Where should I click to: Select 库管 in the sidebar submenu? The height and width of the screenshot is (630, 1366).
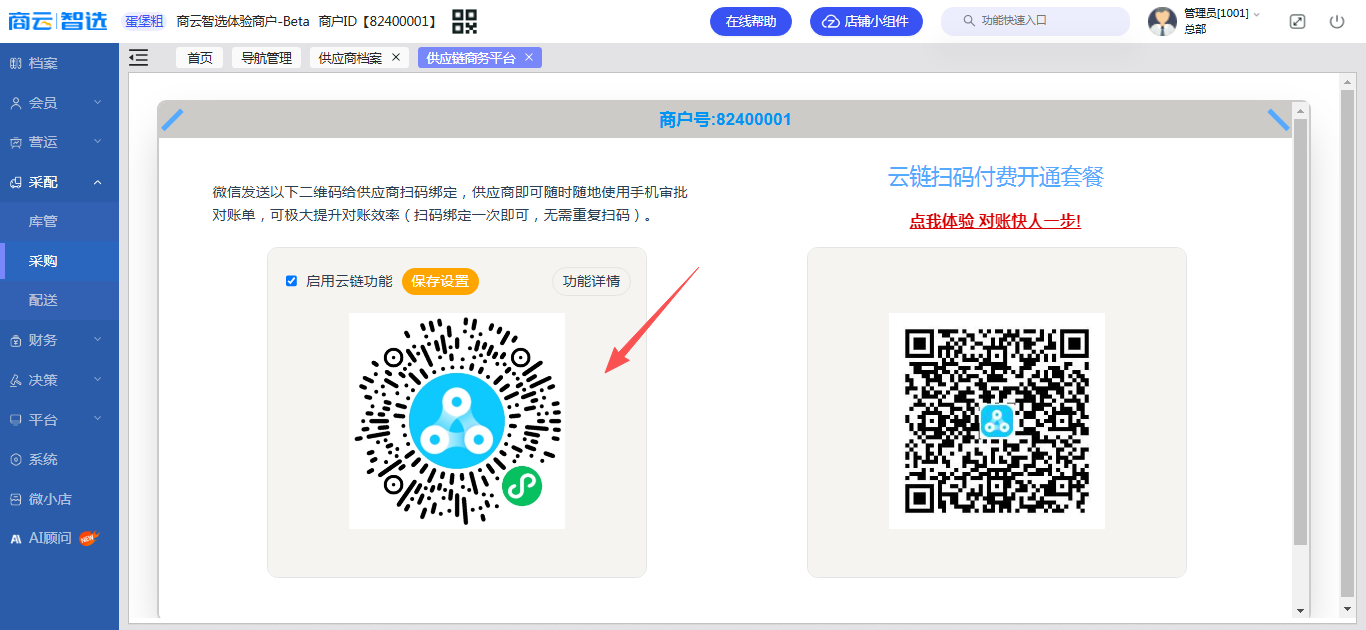click(43, 221)
